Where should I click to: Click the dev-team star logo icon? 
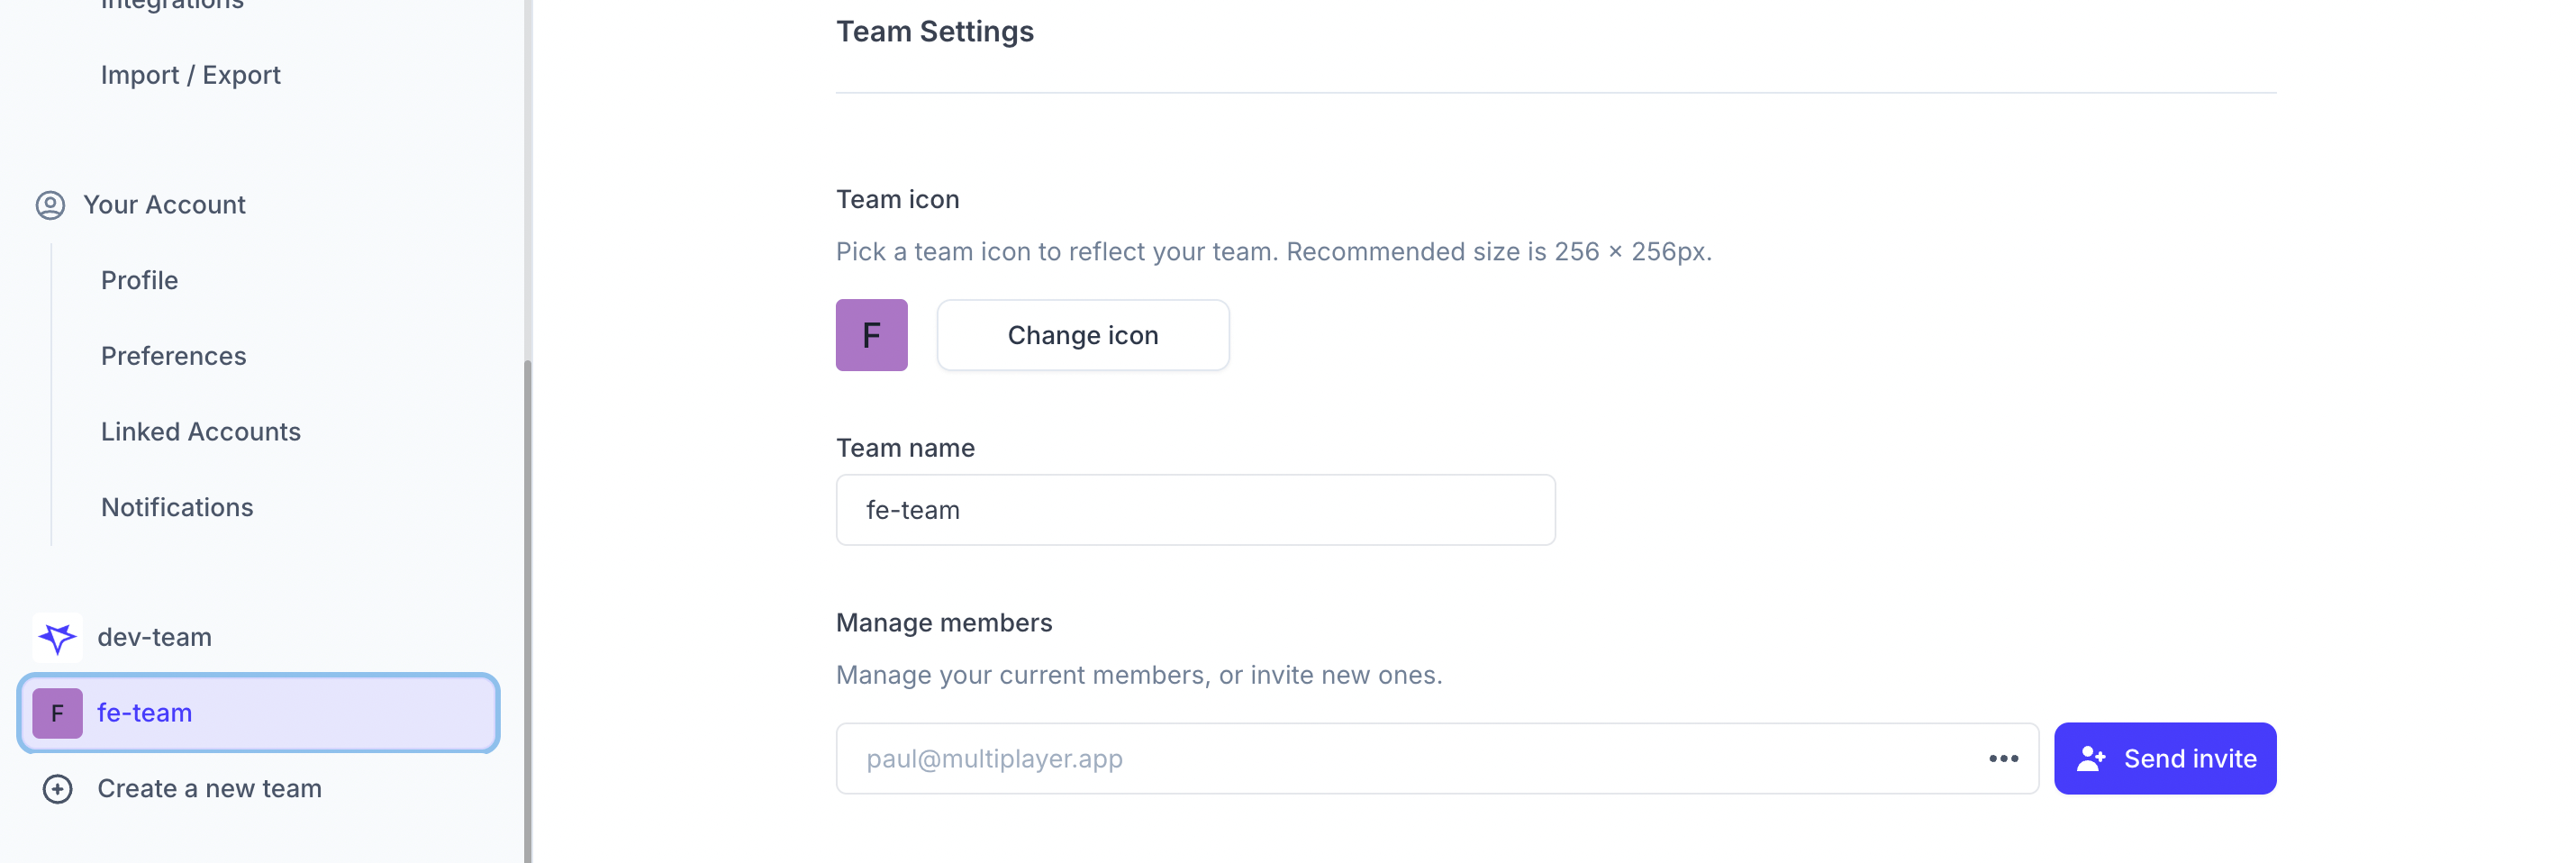click(57, 637)
